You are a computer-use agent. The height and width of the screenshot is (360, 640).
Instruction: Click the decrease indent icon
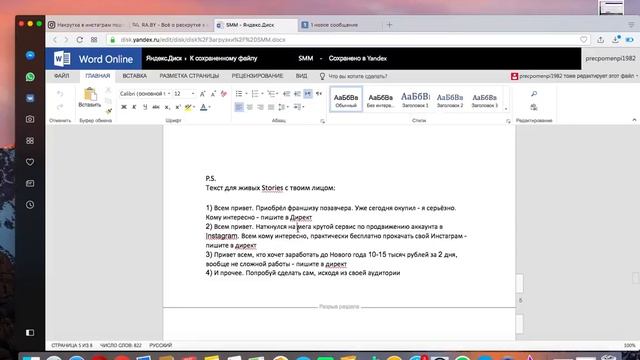click(287, 94)
